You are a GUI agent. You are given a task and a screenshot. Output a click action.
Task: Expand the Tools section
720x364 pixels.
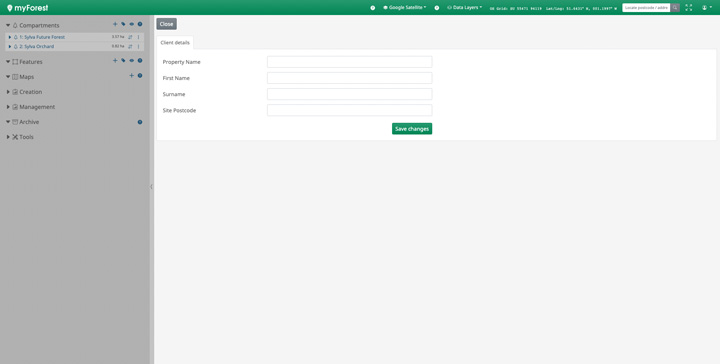(8, 137)
